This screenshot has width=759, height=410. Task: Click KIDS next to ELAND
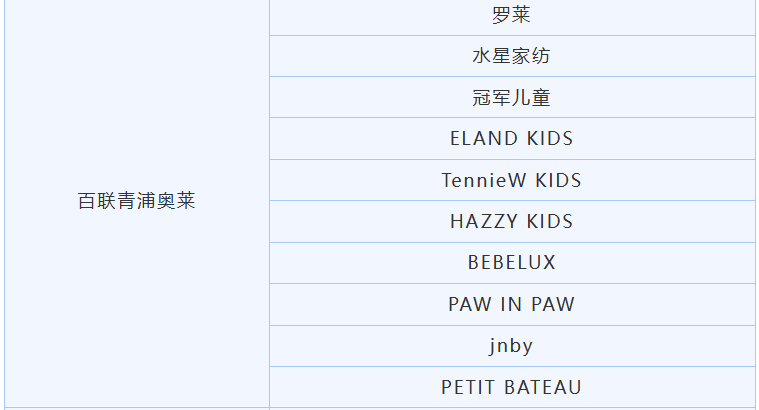pyautogui.click(x=549, y=139)
